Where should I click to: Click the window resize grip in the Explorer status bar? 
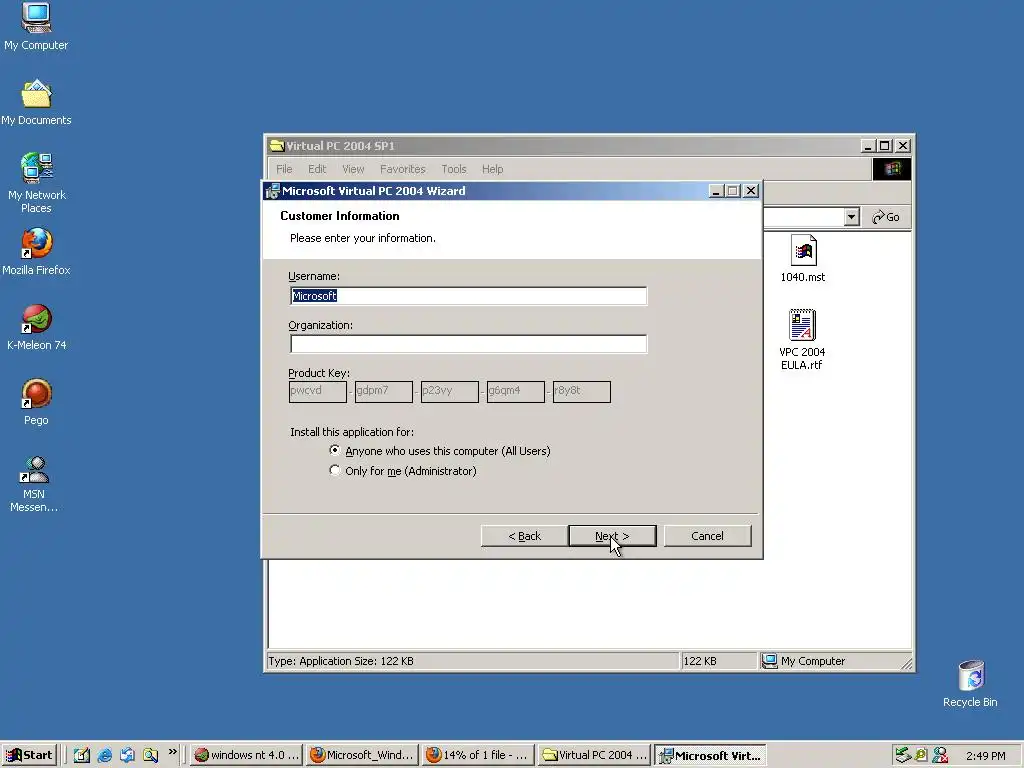click(x=906, y=664)
